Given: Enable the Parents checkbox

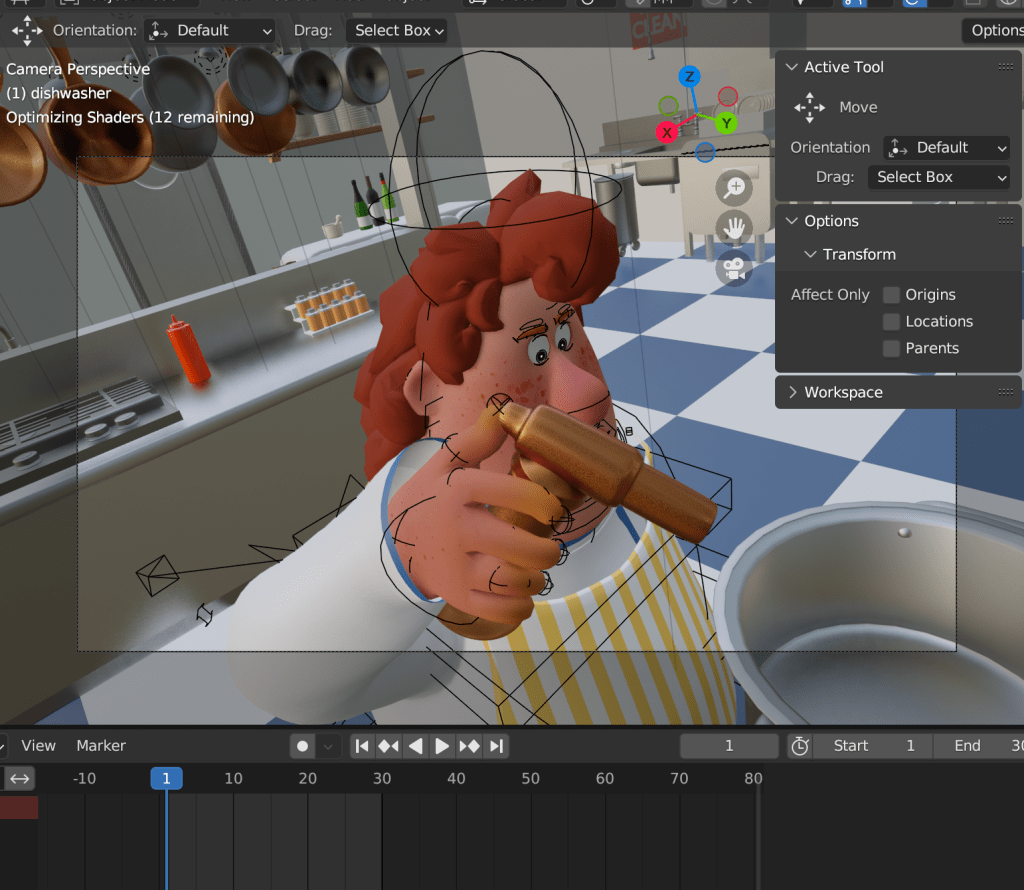Looking at the screenshot, I should 891,349.
